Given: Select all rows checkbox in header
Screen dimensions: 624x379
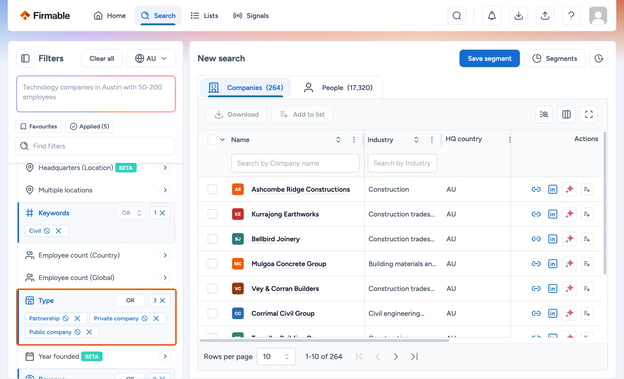Looking at the screenshot, I should [212, 140].
